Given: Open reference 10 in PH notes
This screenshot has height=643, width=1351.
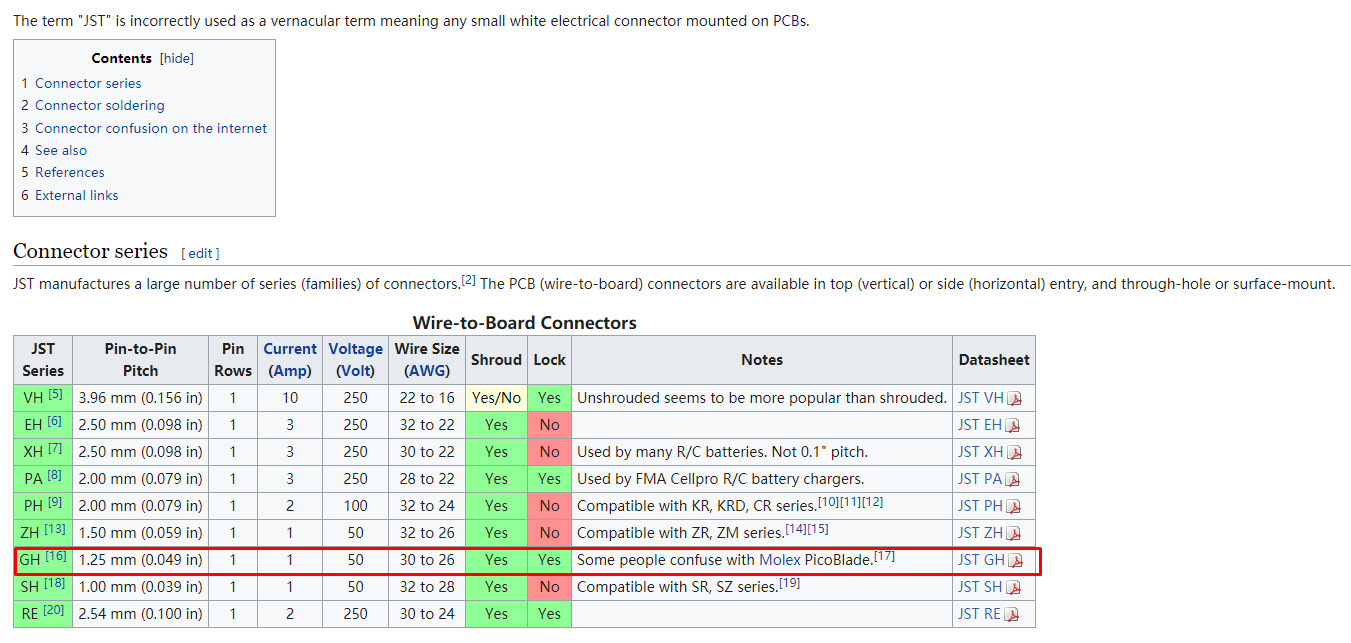Looking at the screenshot, I should click(x=829, y=502).
